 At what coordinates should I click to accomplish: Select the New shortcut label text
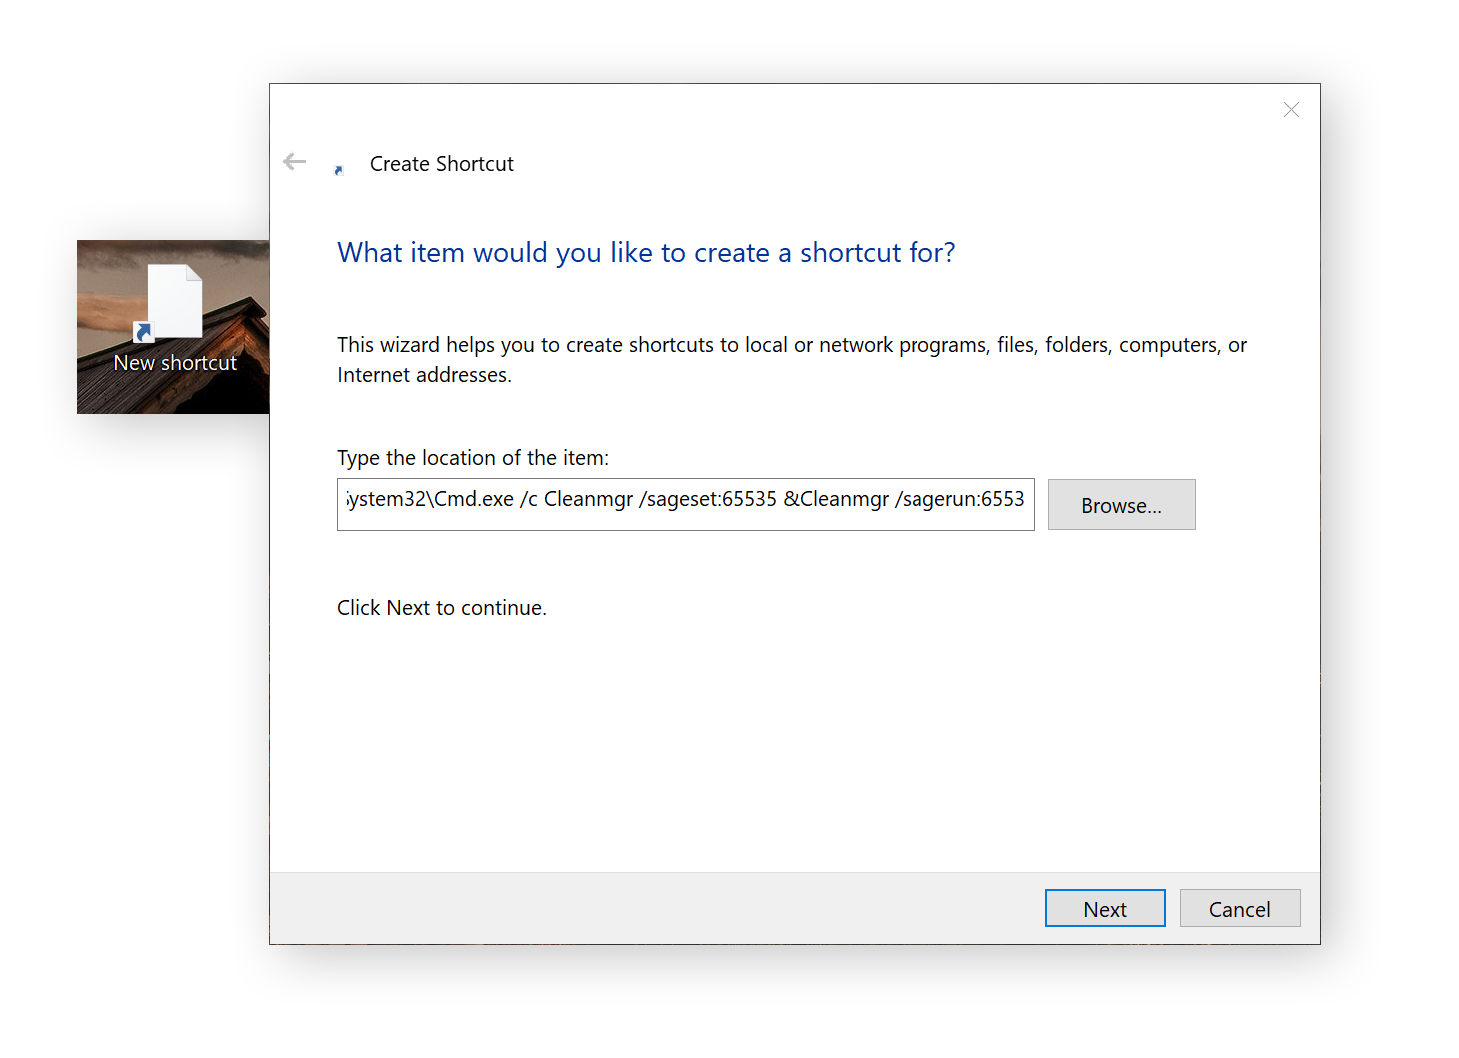pos(175,362)
